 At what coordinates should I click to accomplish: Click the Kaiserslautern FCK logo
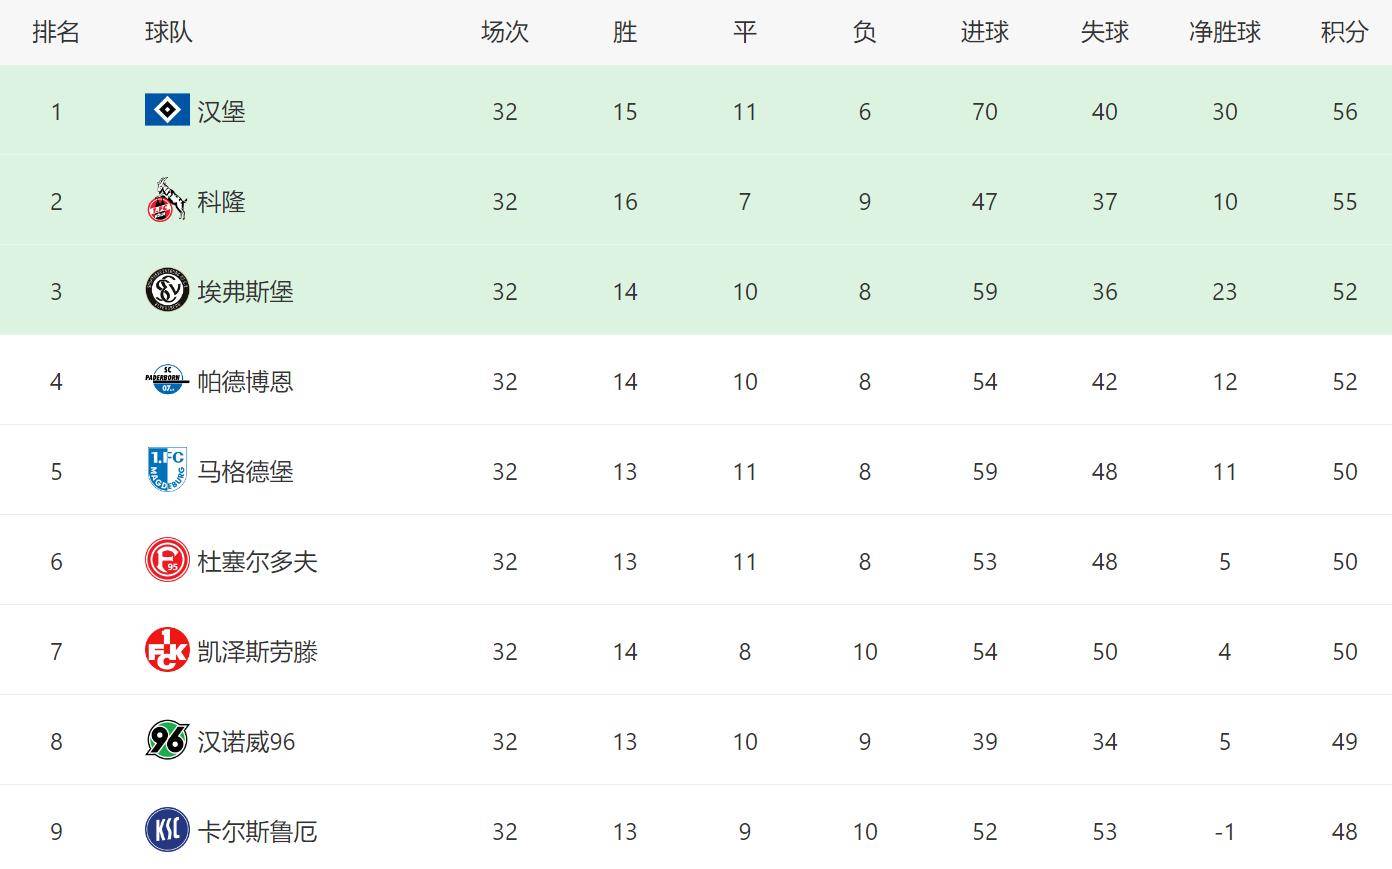coord(167,650)
